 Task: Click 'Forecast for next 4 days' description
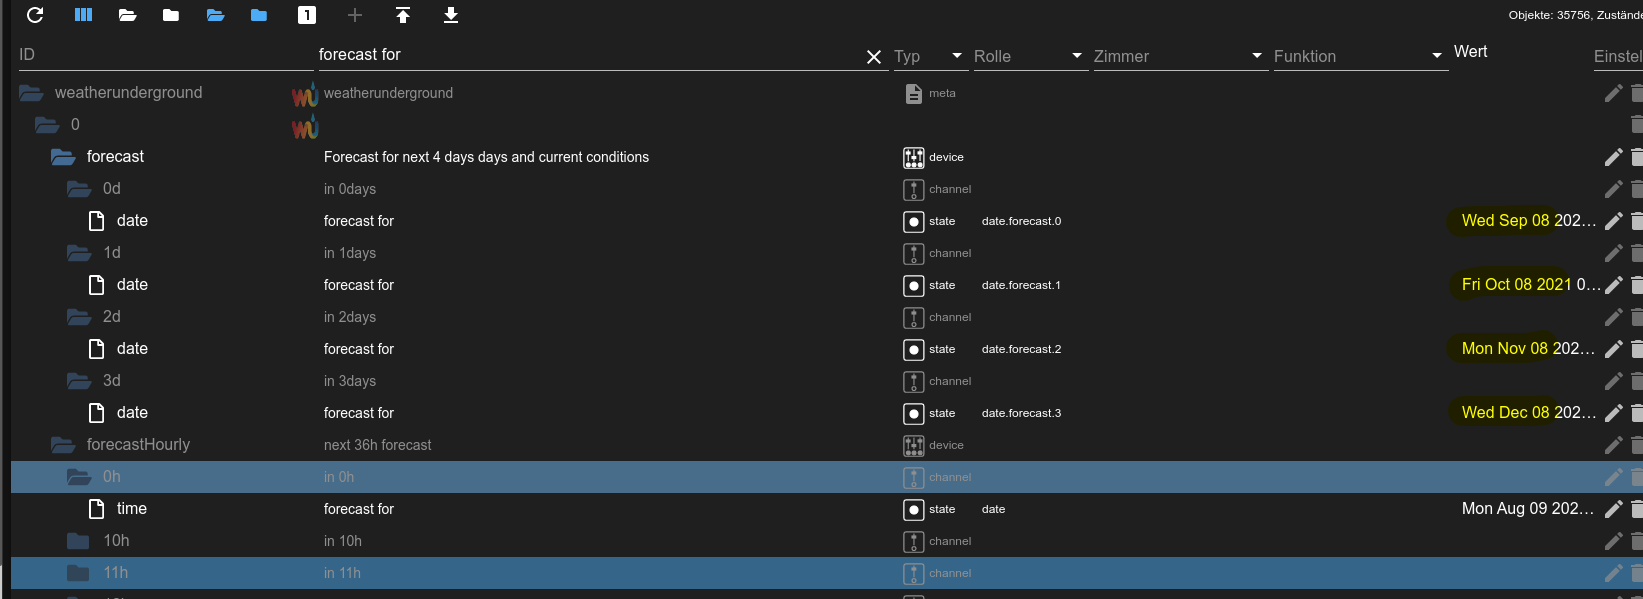[x=486, y=157]
